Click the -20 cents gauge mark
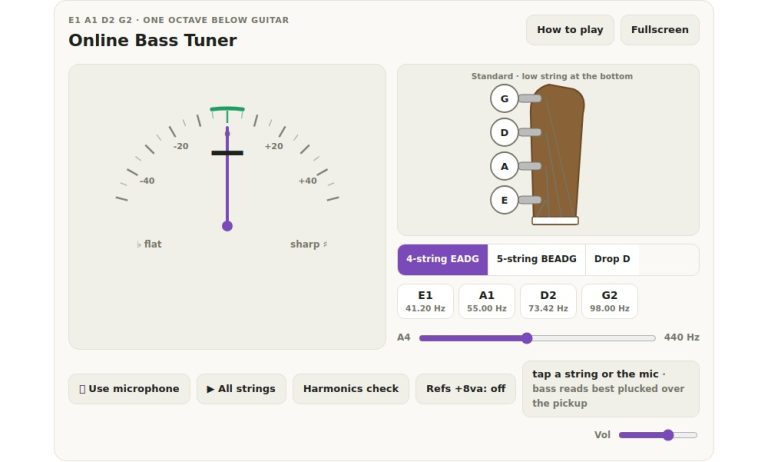This screenshot has width=768, height=462. coord(181,146)
